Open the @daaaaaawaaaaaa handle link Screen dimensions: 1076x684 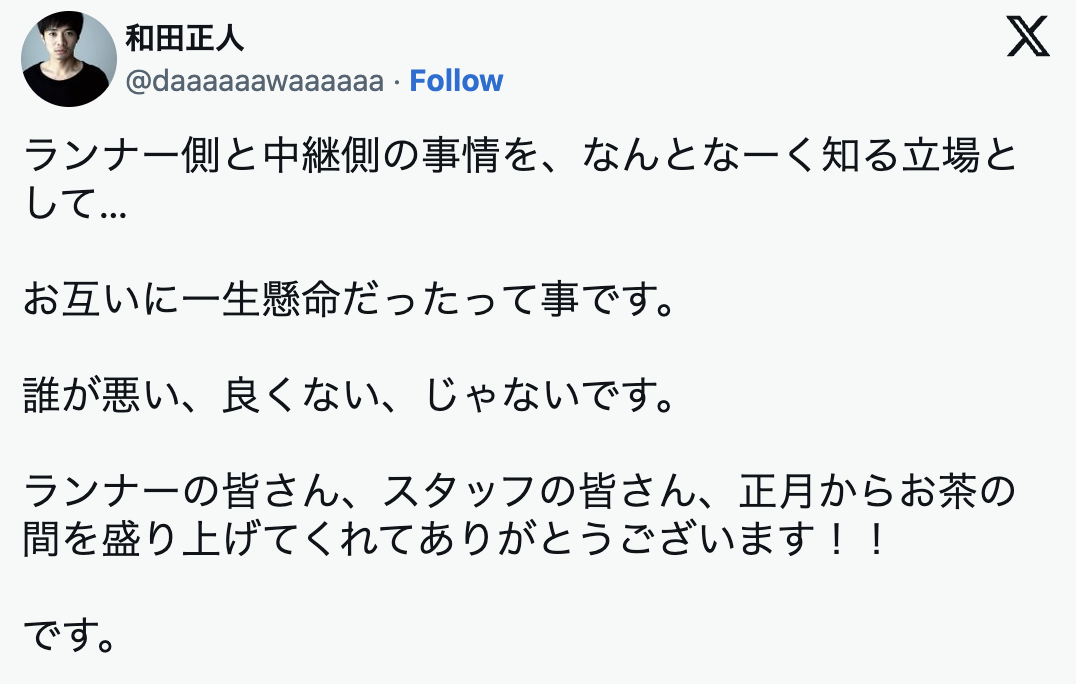click(x=255, y=81)
